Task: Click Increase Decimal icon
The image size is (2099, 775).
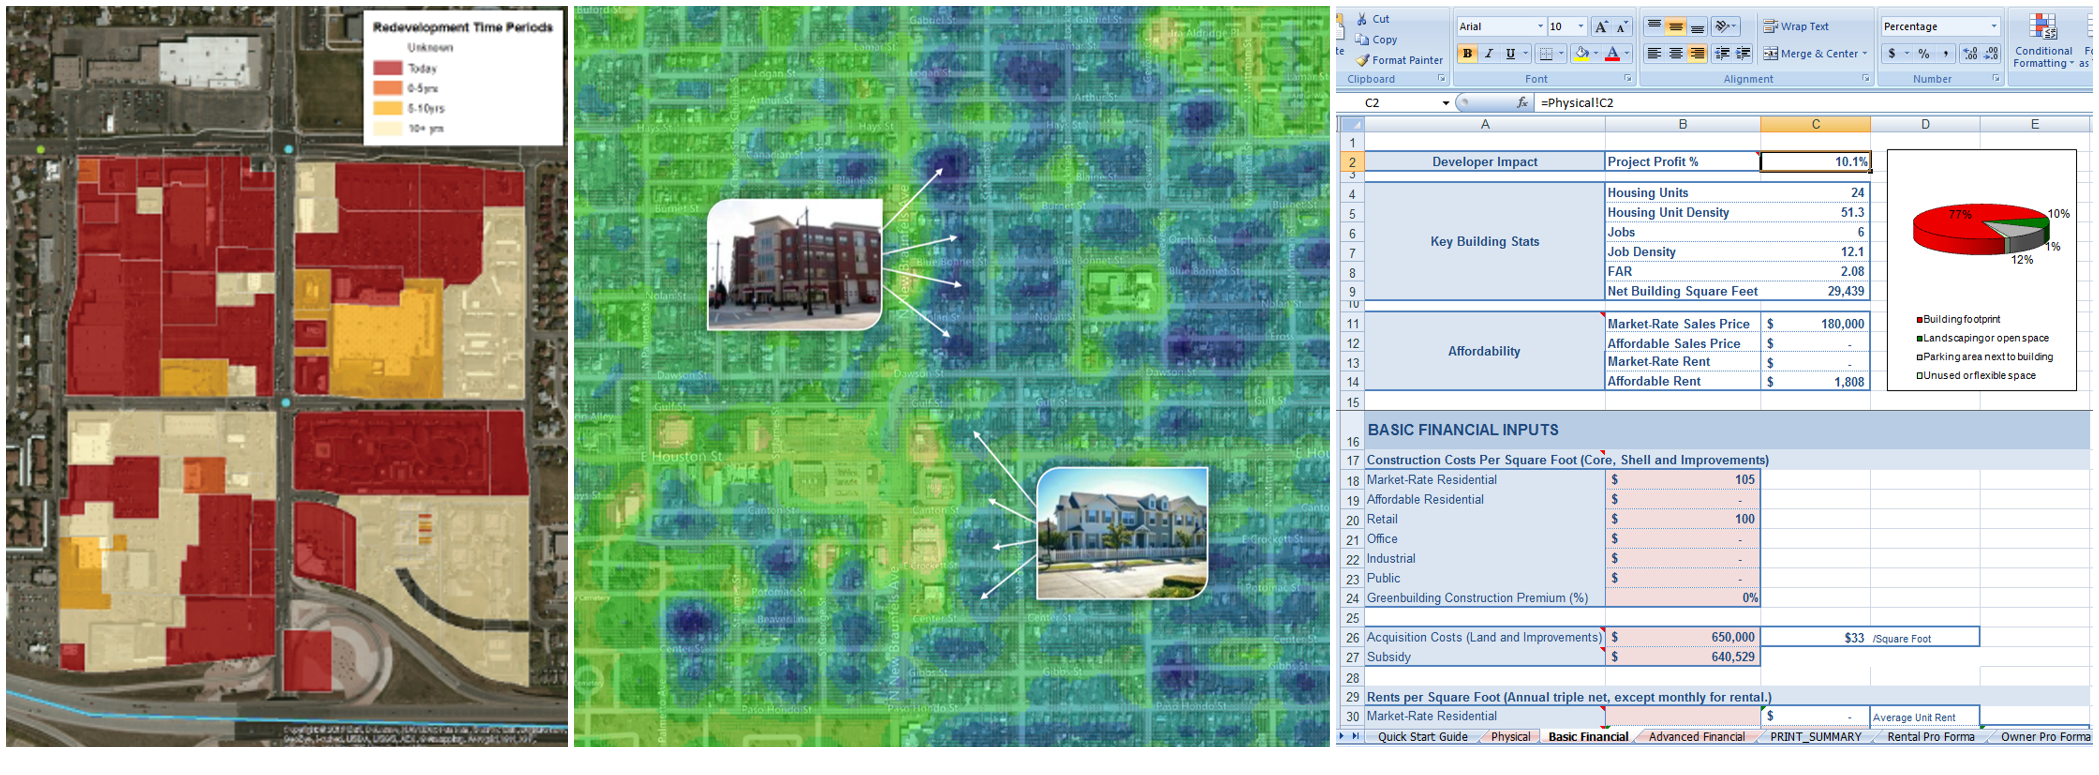Action: coord(1970,54)
